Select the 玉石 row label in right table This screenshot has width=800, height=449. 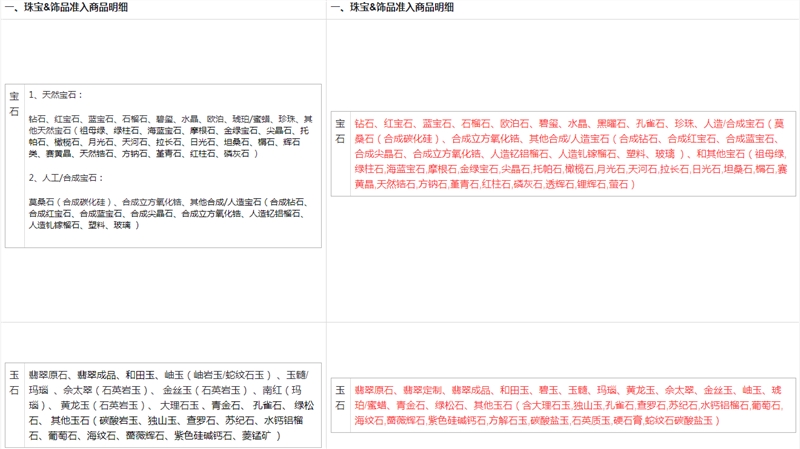coord(340,397)
